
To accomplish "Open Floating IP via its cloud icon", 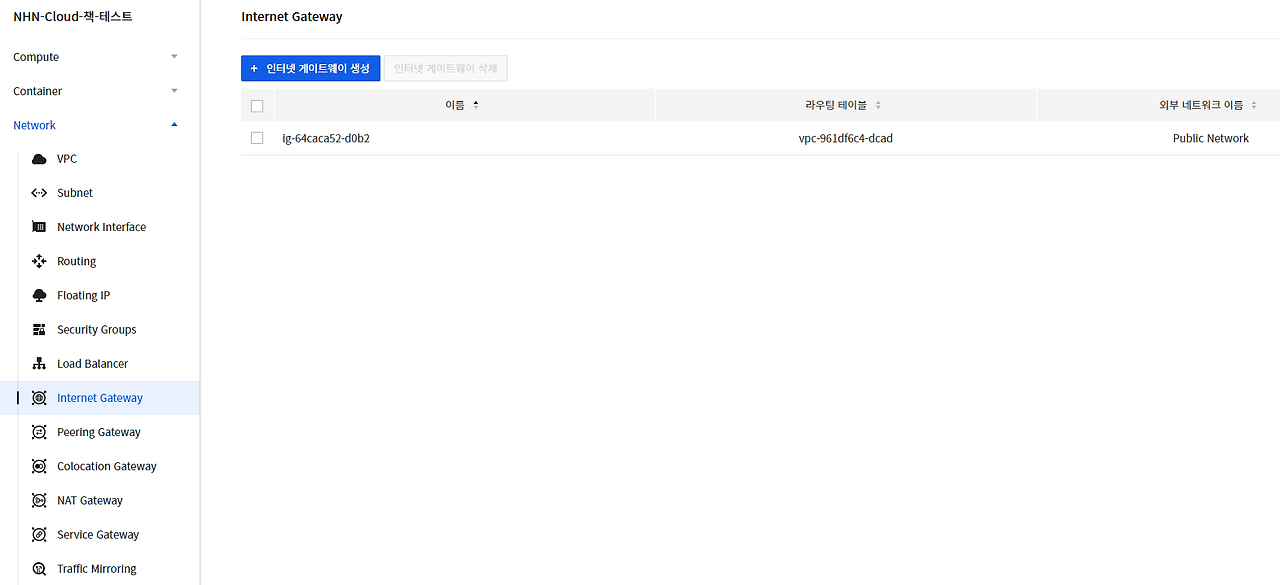I will point(39,294).
